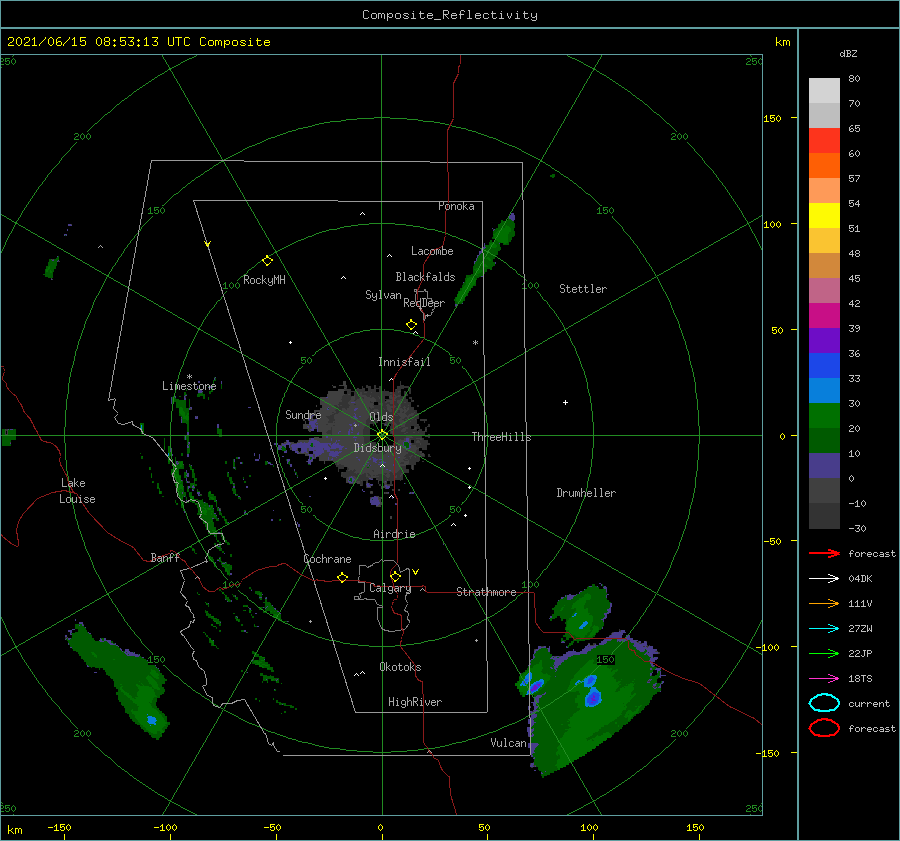
Task: Click the 'Vulcan' label on the map
Action: 508,743
